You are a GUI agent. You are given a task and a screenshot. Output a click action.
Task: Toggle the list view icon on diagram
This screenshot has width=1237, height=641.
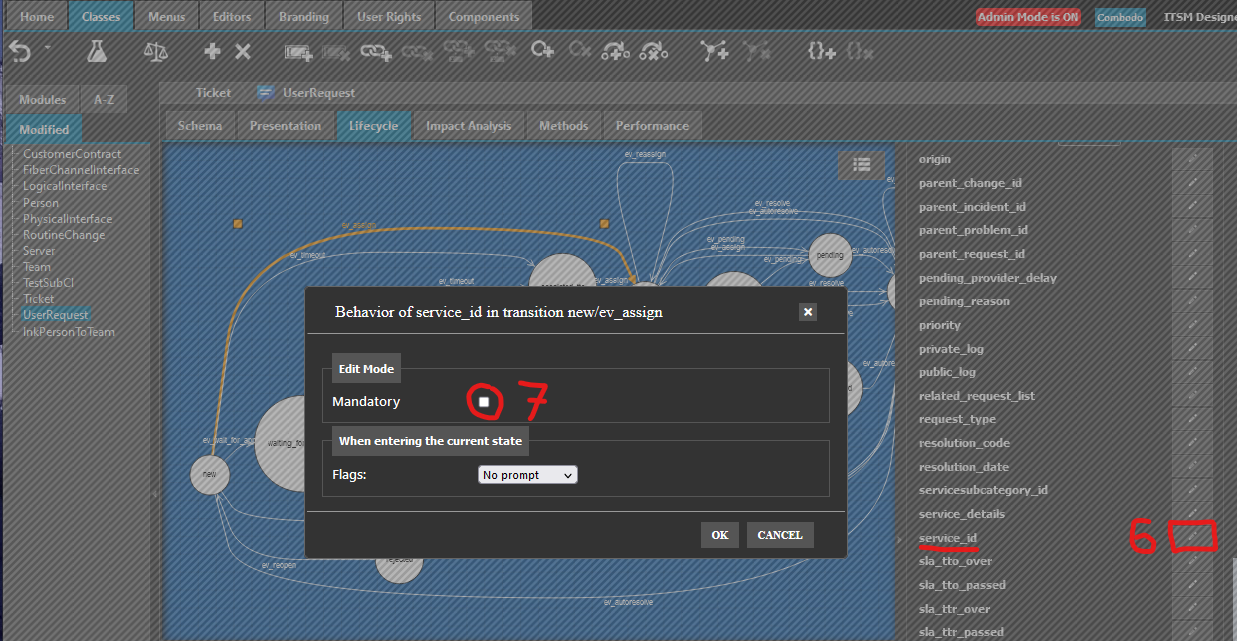pos(861,164)
